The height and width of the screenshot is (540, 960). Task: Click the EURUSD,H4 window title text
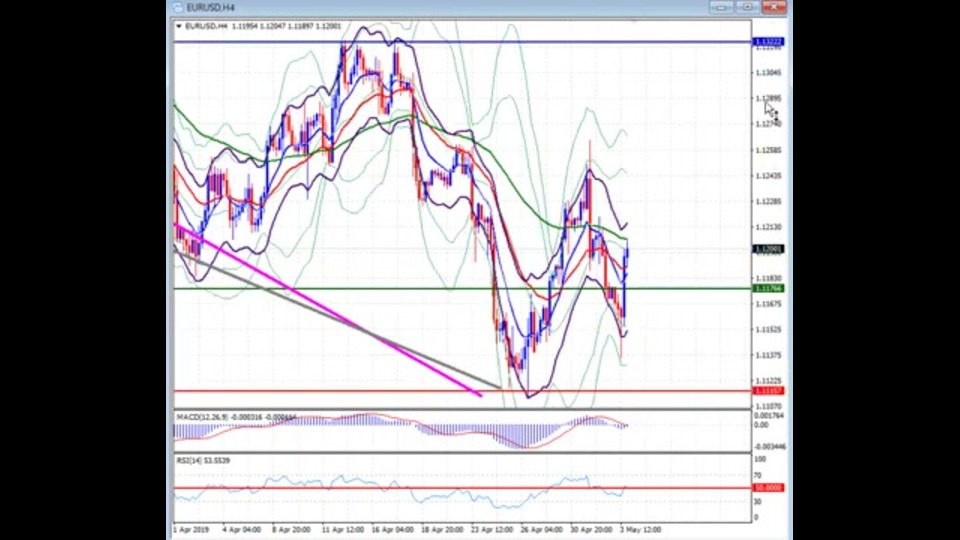[211, 7]
